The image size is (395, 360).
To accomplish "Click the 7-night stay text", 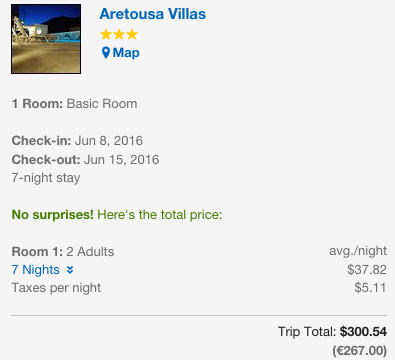I will [x=46, y=178].
